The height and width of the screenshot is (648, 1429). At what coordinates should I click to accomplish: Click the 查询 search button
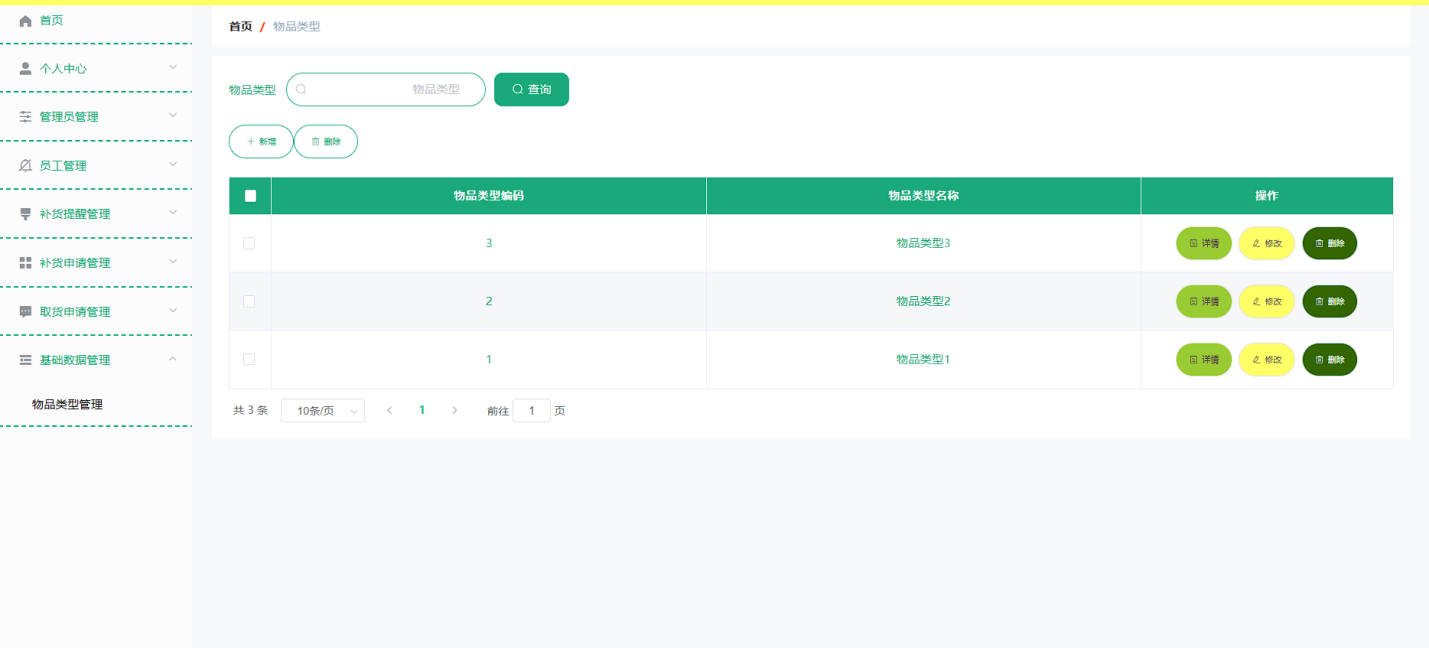(x=531, y=89)
